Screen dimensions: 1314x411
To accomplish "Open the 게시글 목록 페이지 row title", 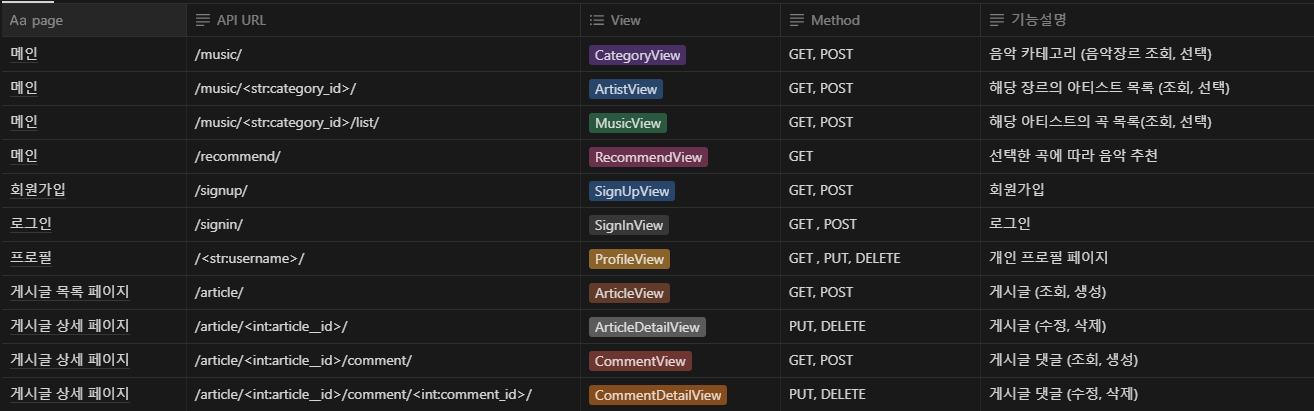I will click(x=69, y=292).
